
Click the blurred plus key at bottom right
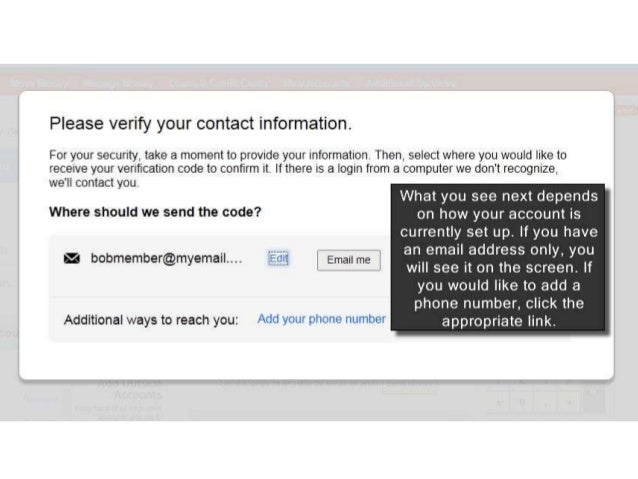tap(569, 402)
